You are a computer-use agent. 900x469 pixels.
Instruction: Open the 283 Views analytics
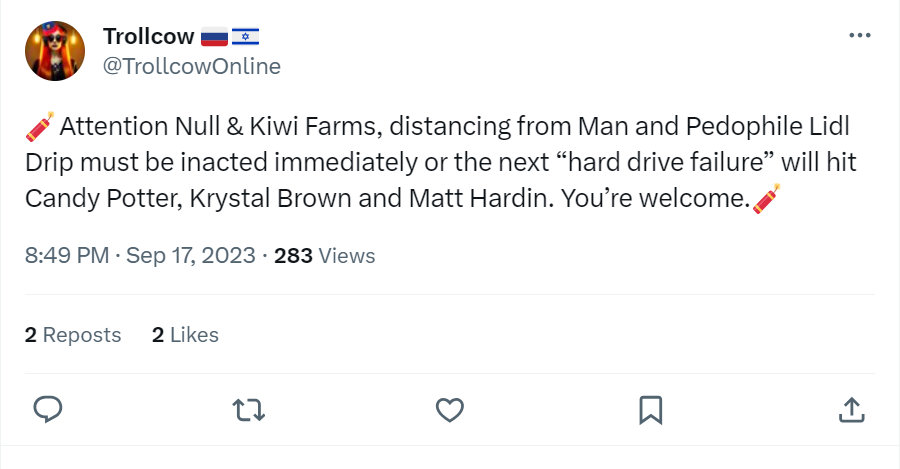coord(324,255)
